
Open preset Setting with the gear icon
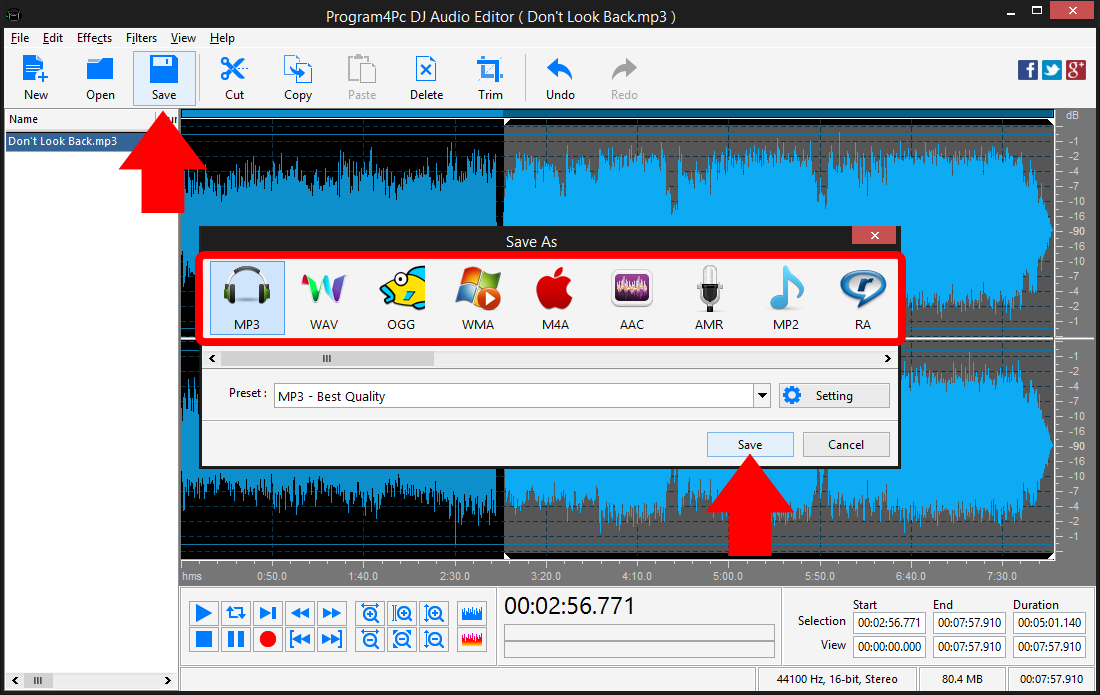834,395
